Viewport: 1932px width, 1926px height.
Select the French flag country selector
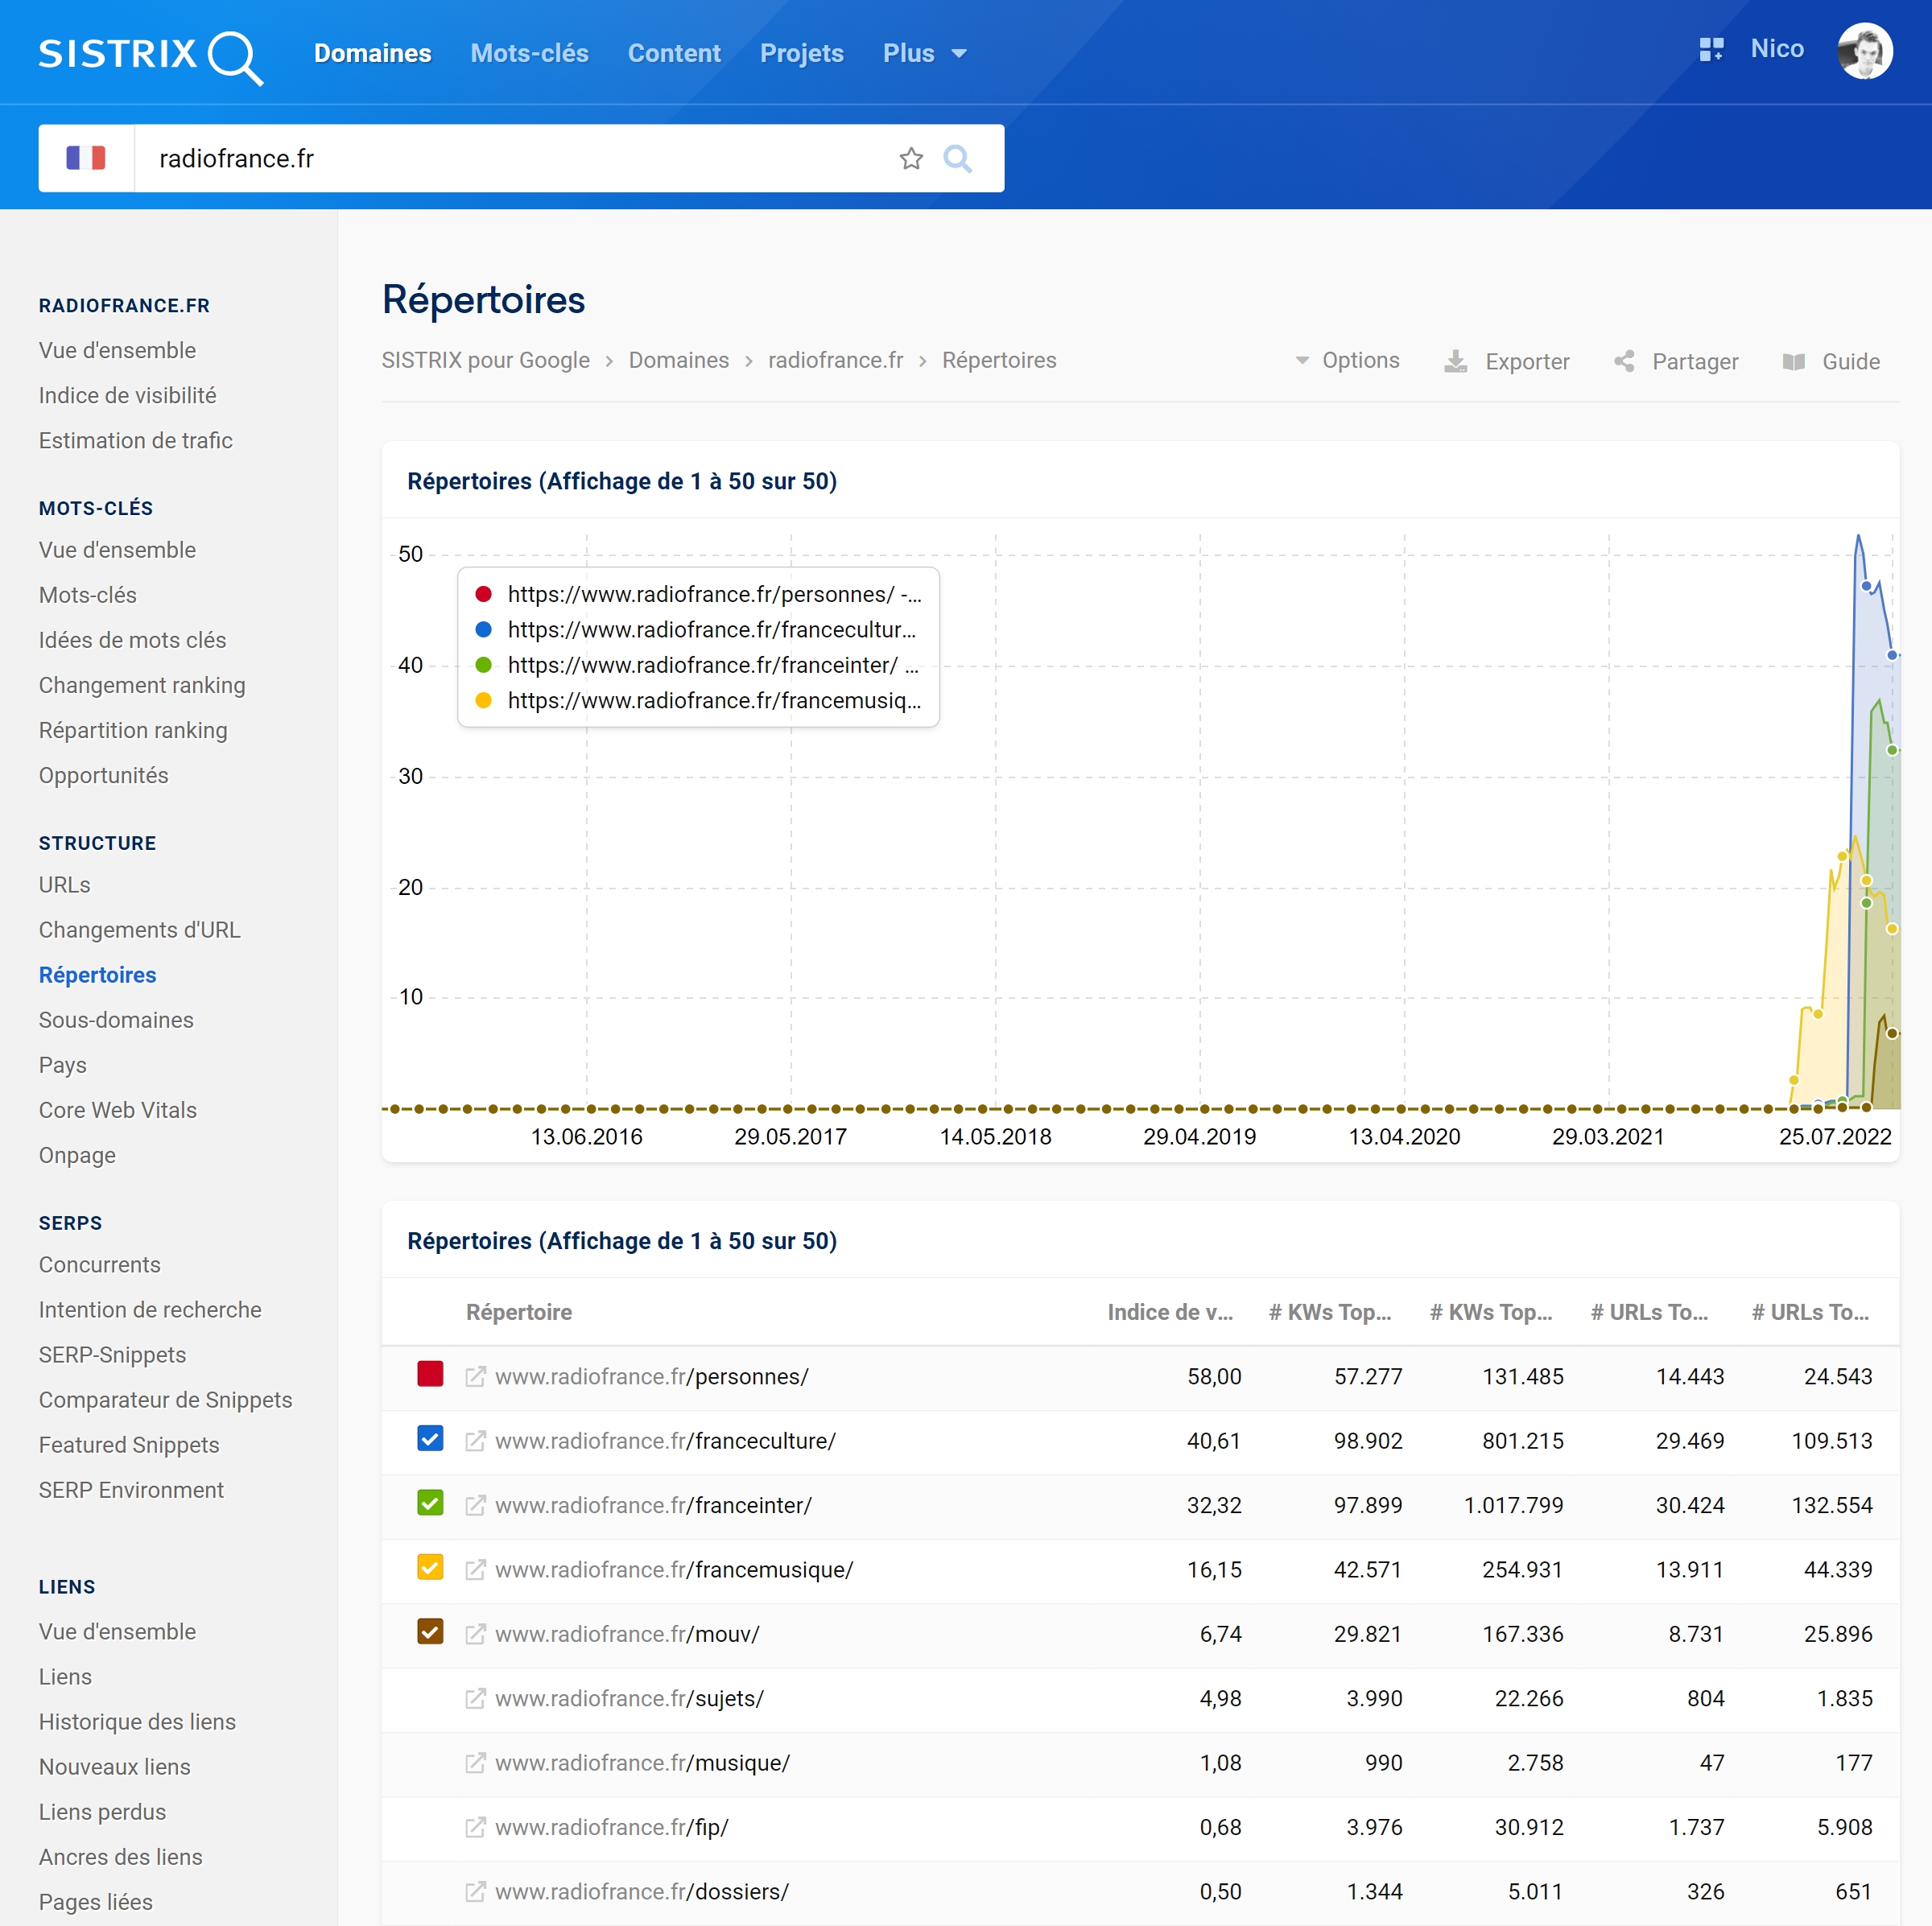click(86, 158)
